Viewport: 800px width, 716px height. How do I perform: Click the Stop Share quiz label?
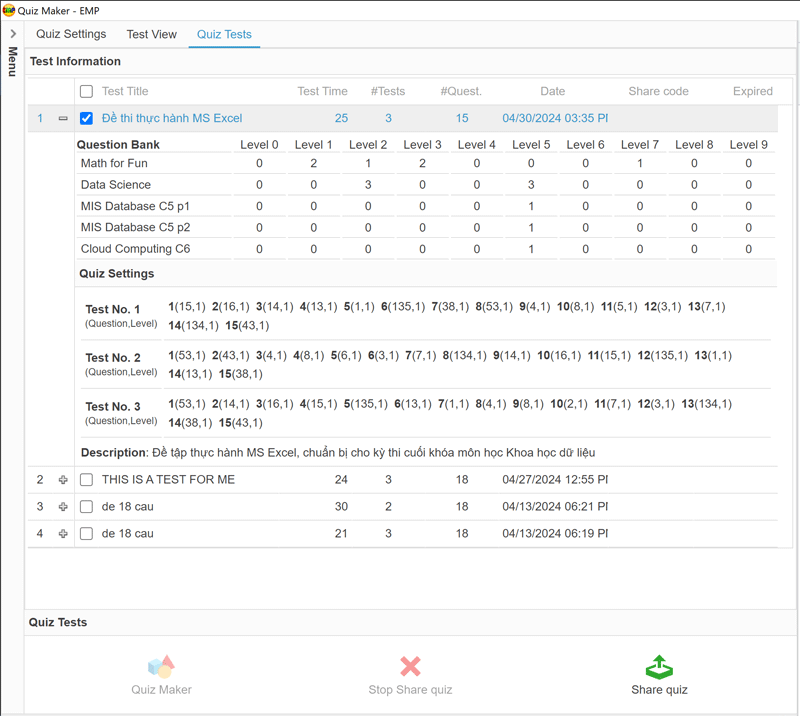[x=410, y=690]
